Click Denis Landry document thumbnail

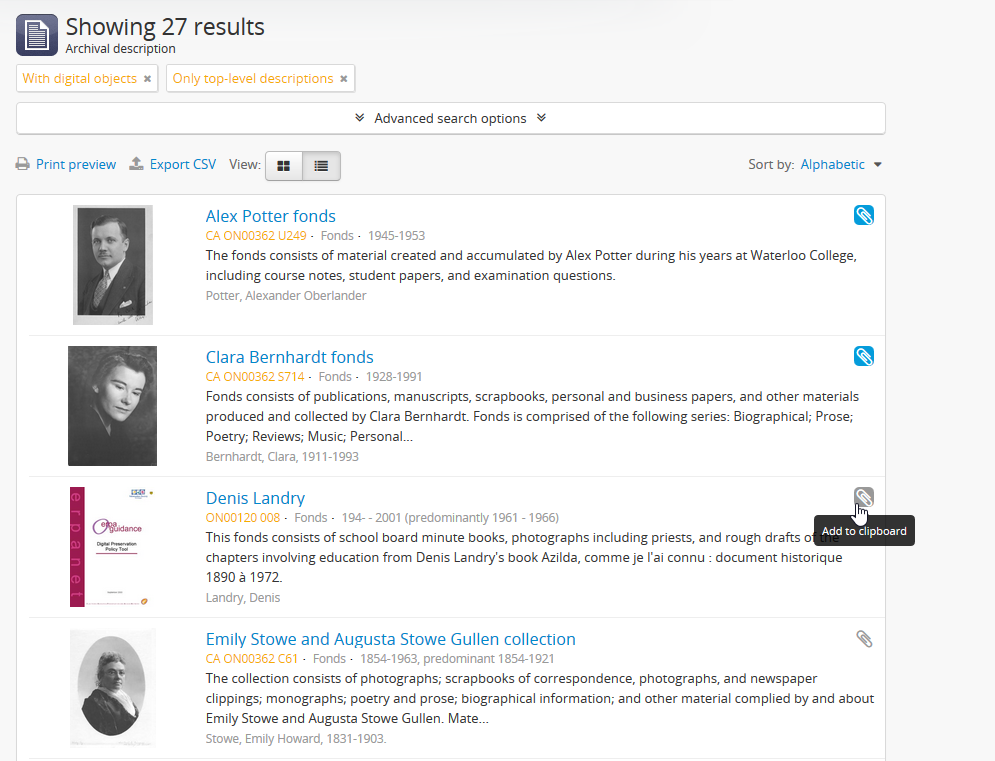(x=112, y=547)
